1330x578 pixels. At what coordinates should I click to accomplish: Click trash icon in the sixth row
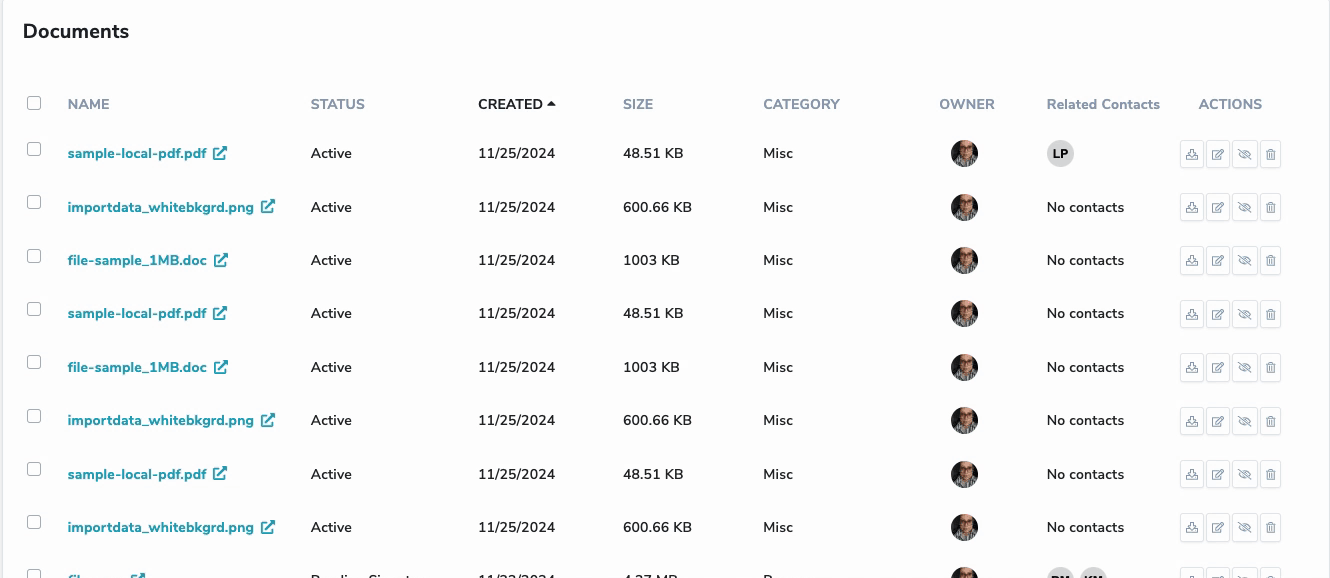pyautogui.click(x=1270, y=421)
